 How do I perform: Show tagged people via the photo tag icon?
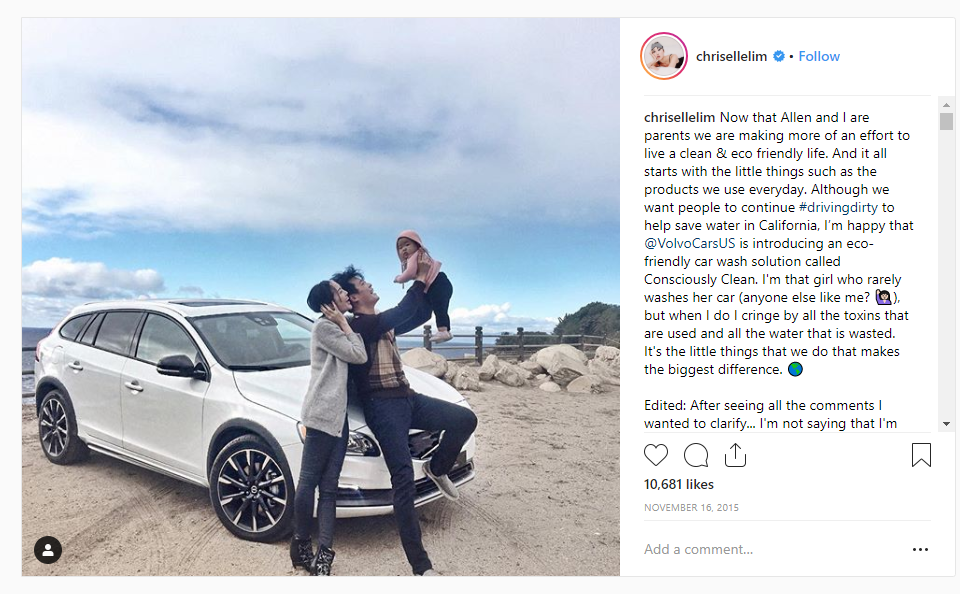(48, 550)
